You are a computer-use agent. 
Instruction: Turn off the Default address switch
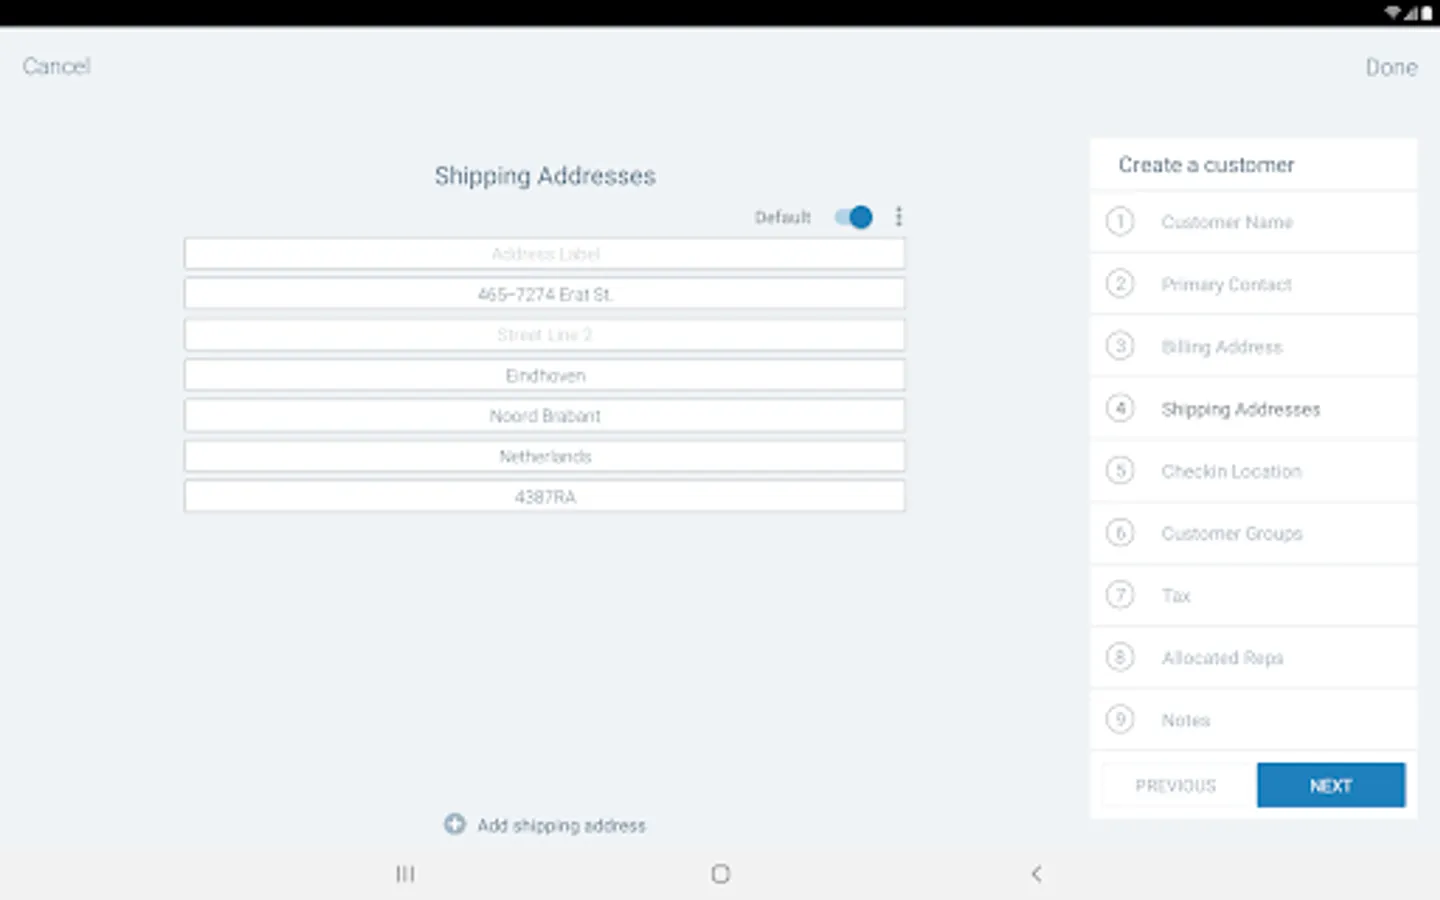coord(854,217)
